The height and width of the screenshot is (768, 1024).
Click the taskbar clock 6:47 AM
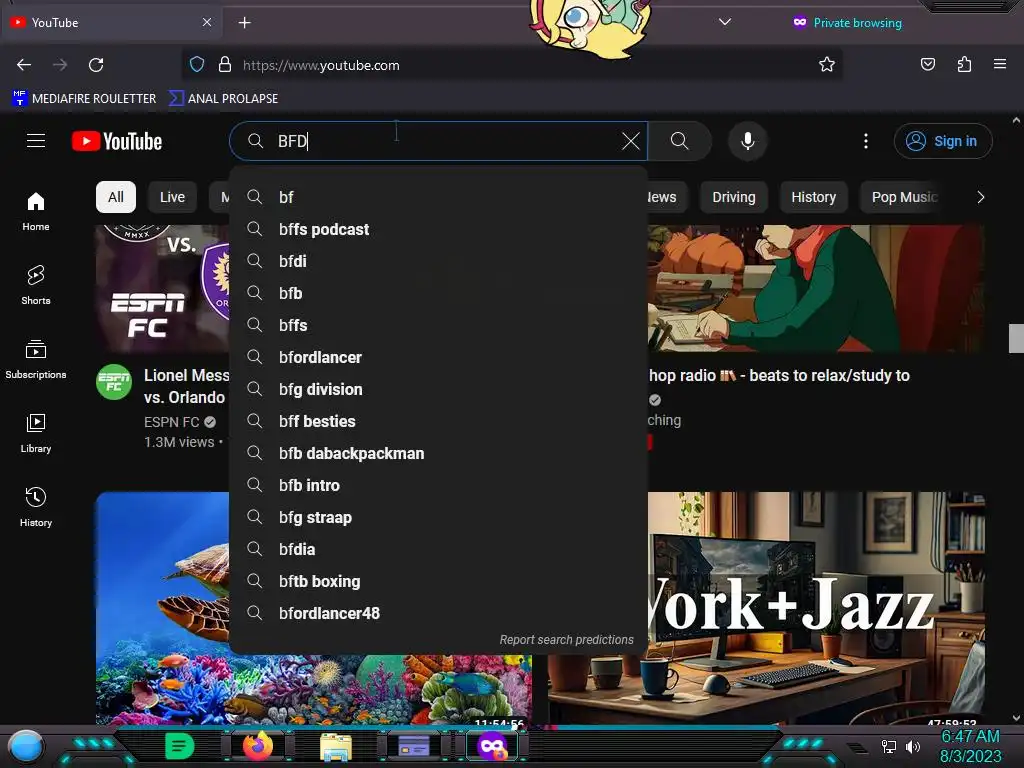970,737
